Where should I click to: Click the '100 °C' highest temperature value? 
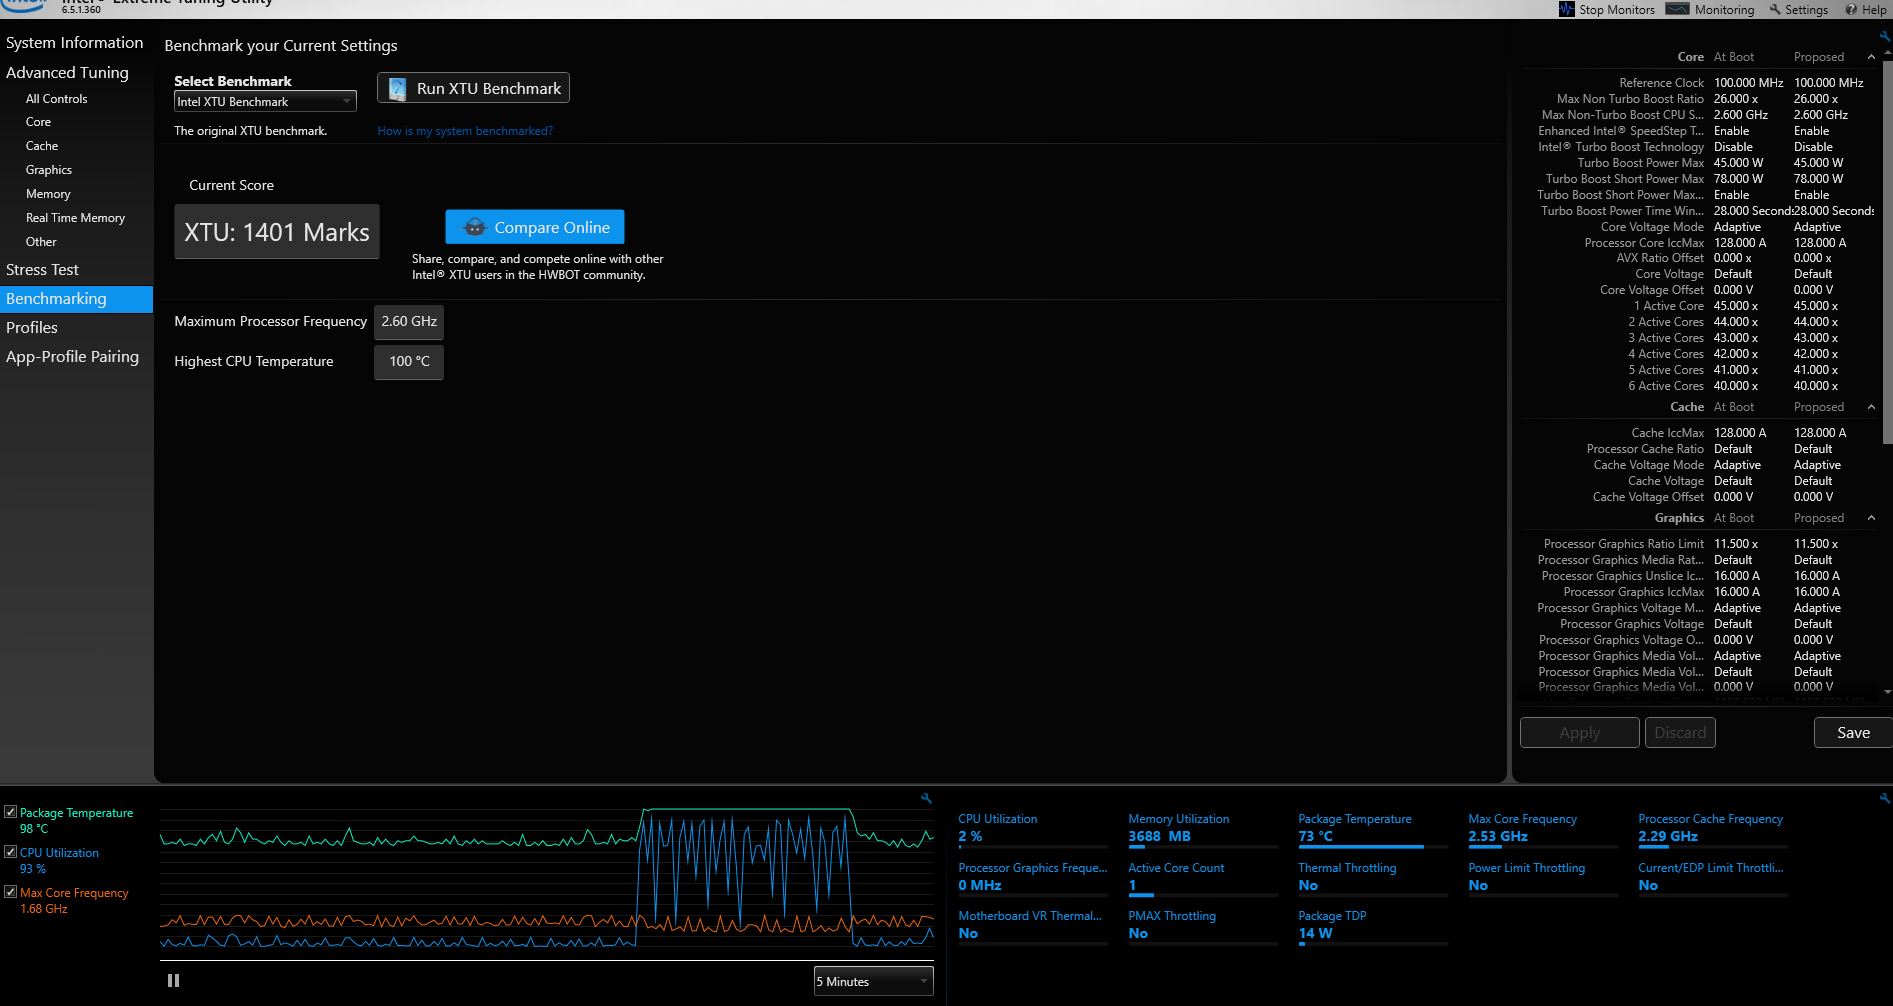(409, 362)
